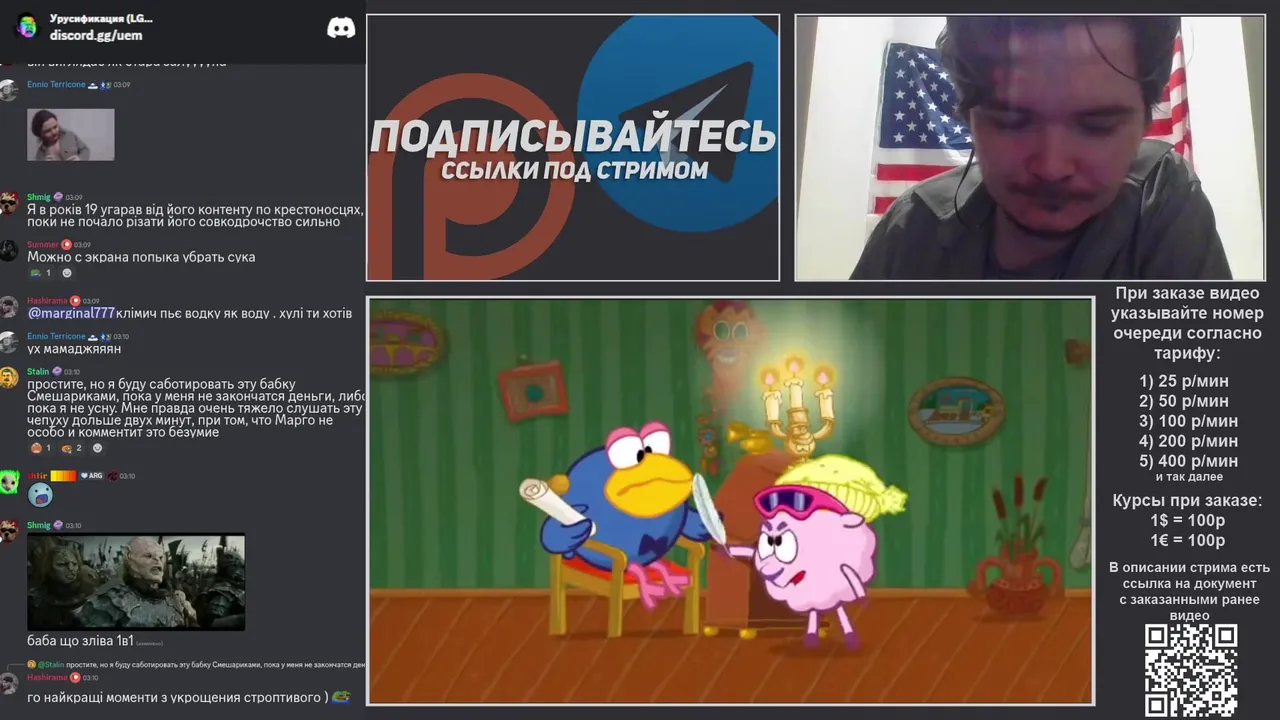
Task: Click the '5) 400 р/мин' tariff line
Action: click(1188, 461)
